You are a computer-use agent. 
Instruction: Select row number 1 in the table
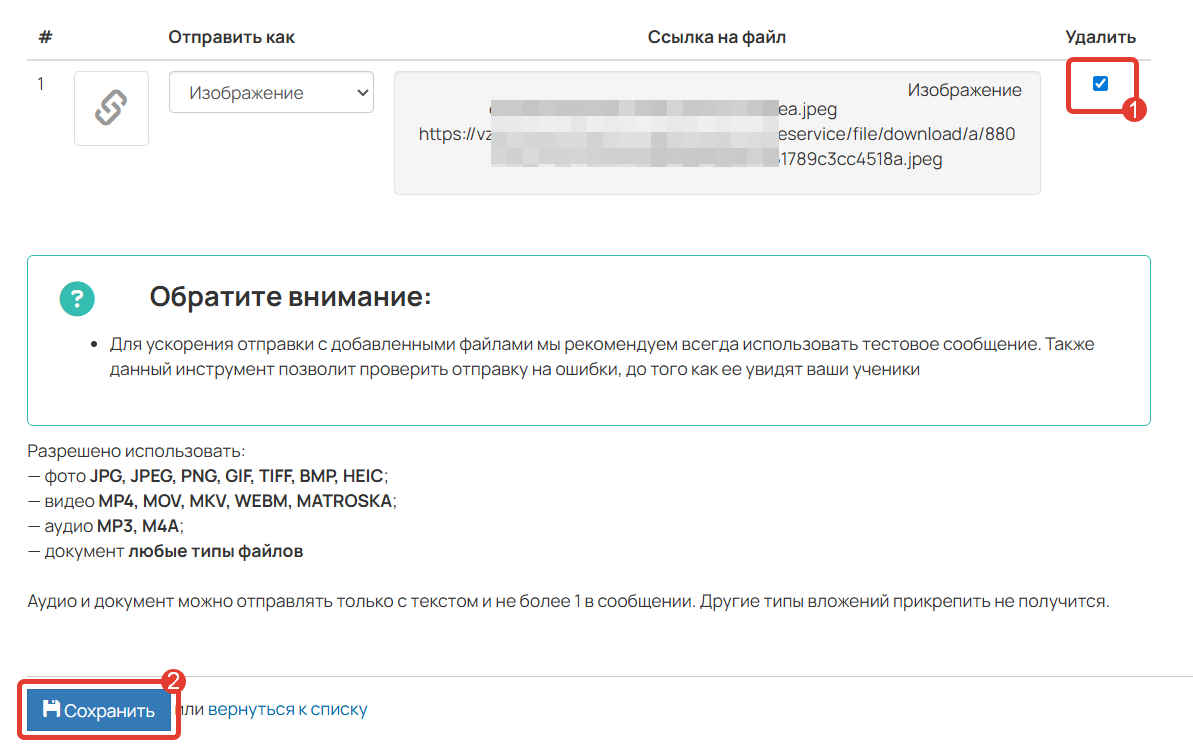40,84
